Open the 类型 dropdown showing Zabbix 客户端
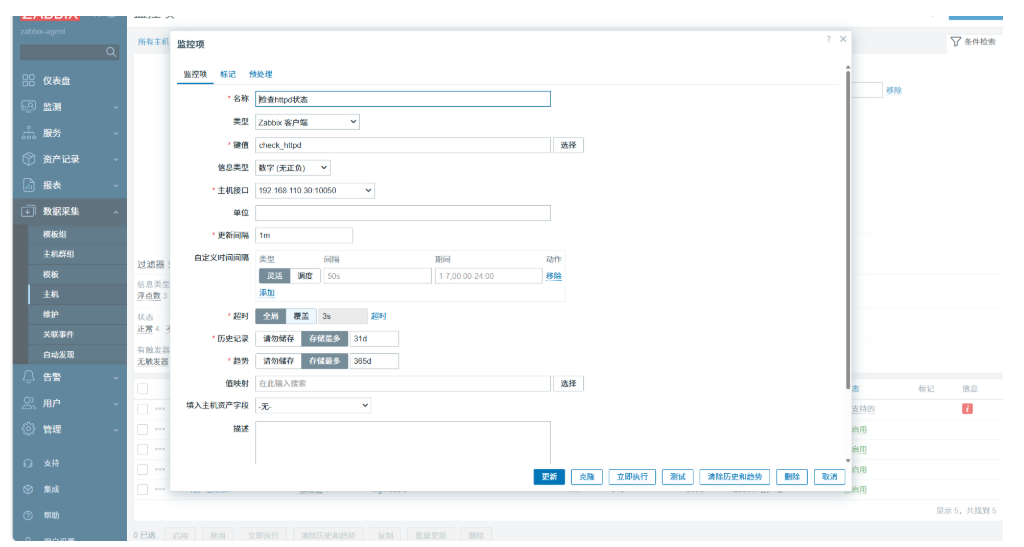This screenshot has height=547, width=1024. [307, 122]
